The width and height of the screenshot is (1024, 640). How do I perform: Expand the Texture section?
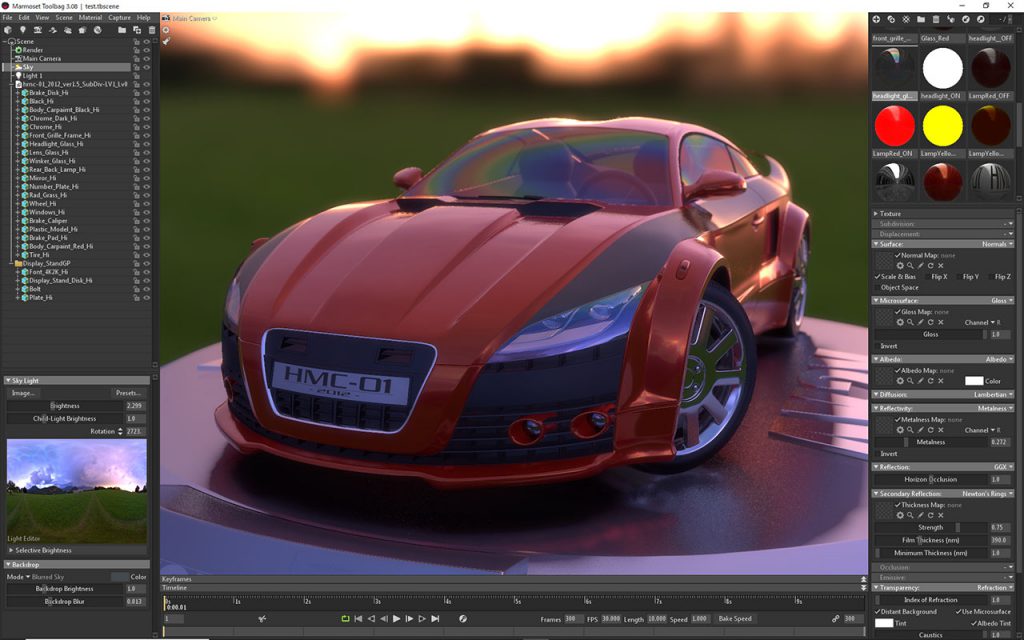tap(876, 213)
